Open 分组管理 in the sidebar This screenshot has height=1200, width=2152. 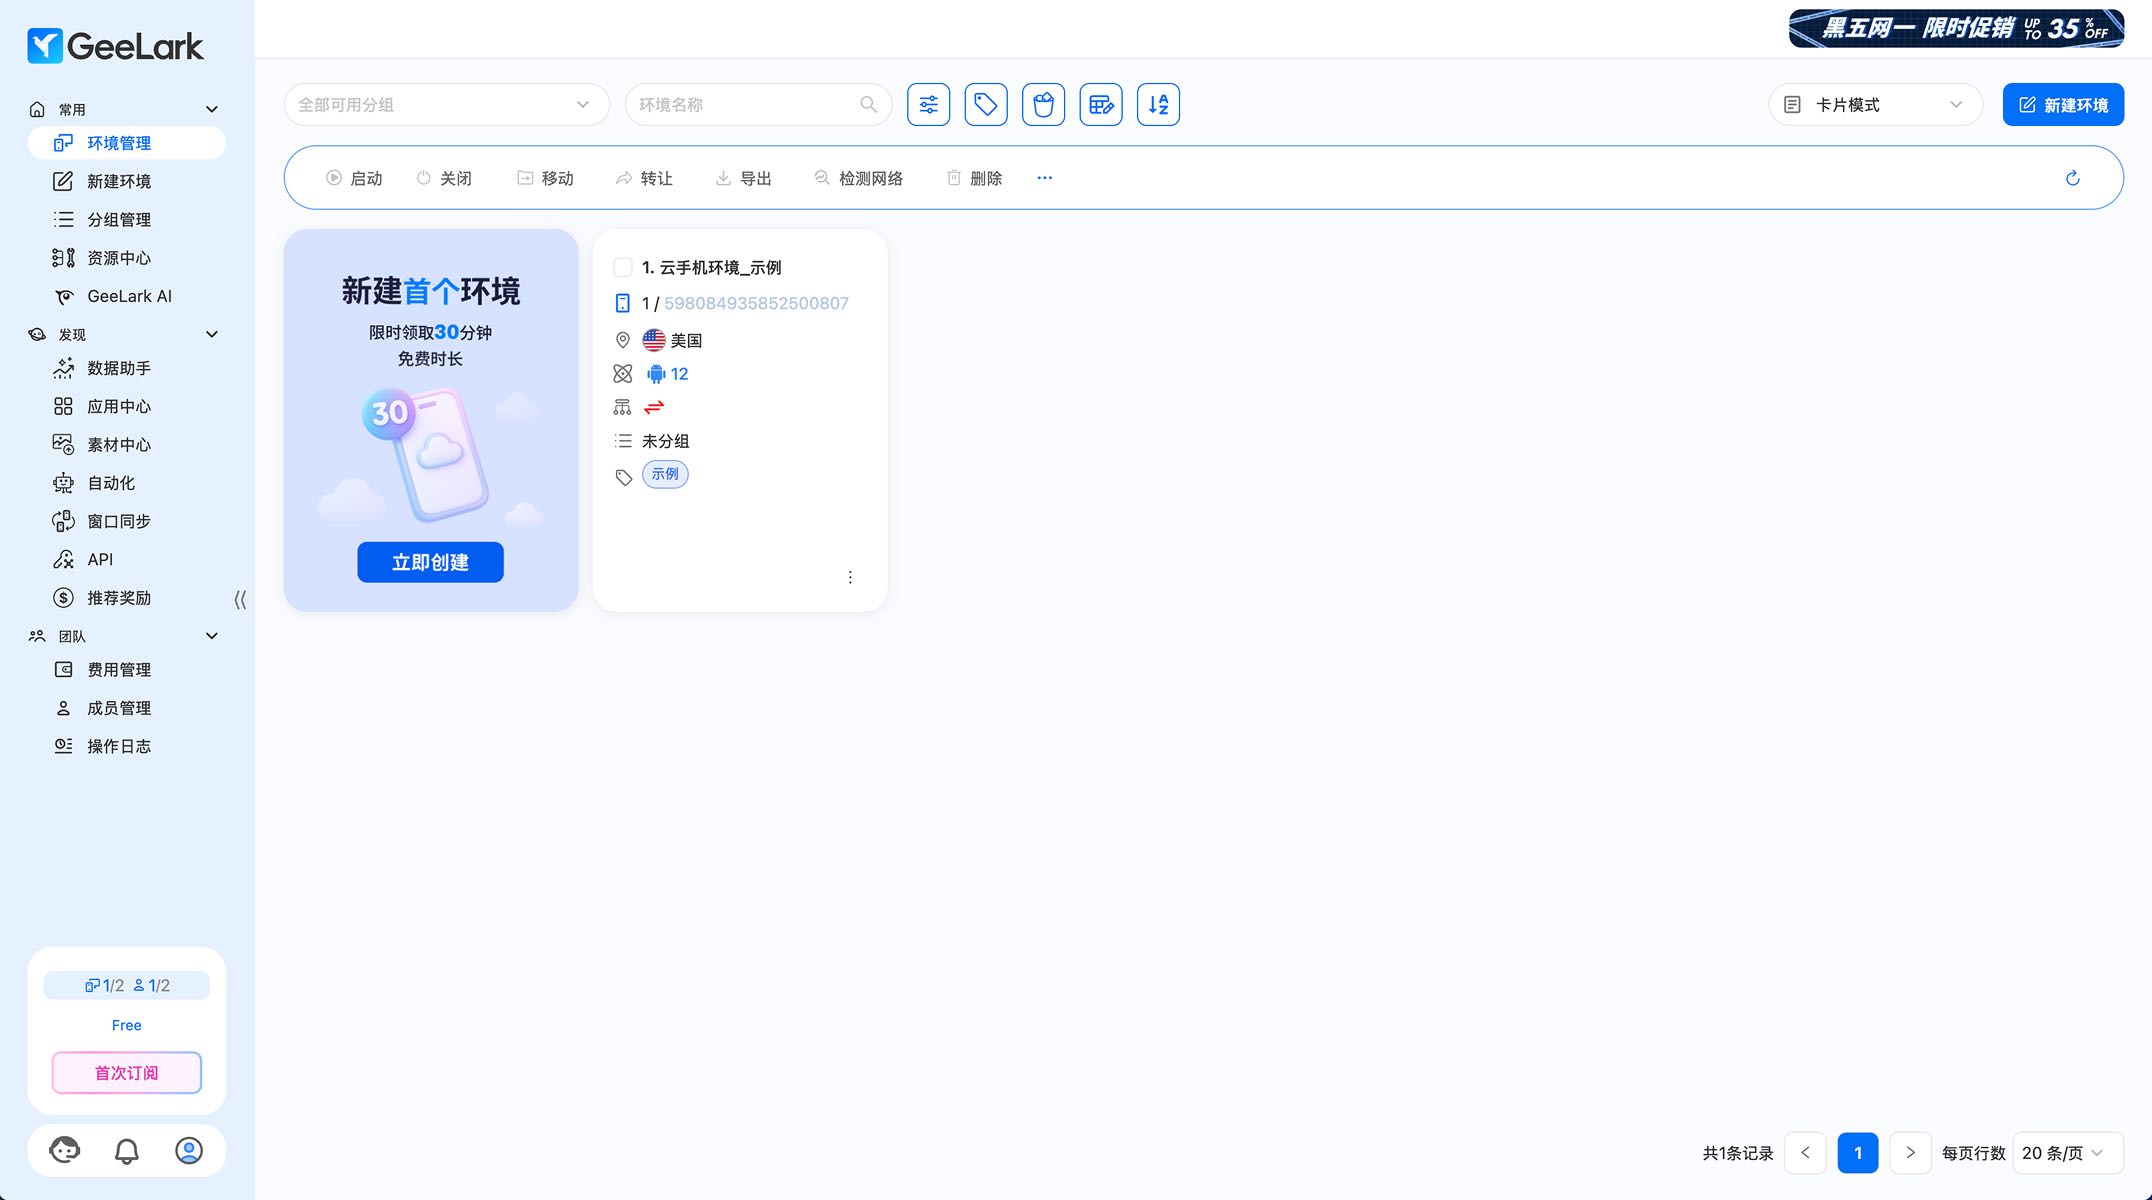click(x=118, y=219)
